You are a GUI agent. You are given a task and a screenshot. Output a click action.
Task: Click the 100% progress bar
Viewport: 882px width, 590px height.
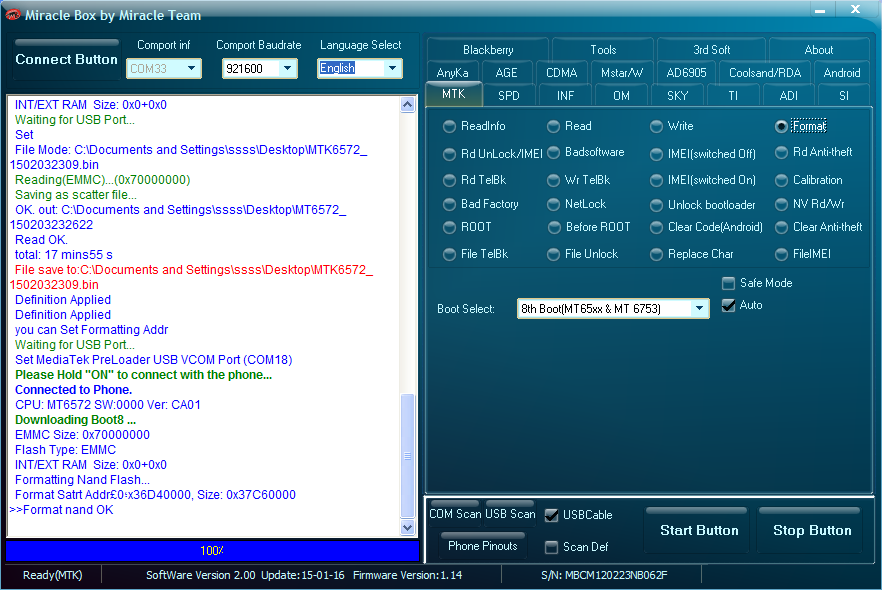(212, 551)
